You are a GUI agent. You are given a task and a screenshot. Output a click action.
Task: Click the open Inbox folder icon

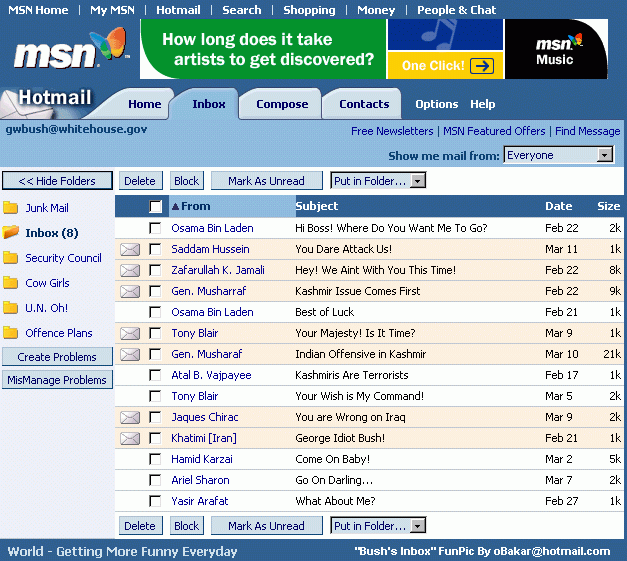pyautogui.click(x=10, y=232)
